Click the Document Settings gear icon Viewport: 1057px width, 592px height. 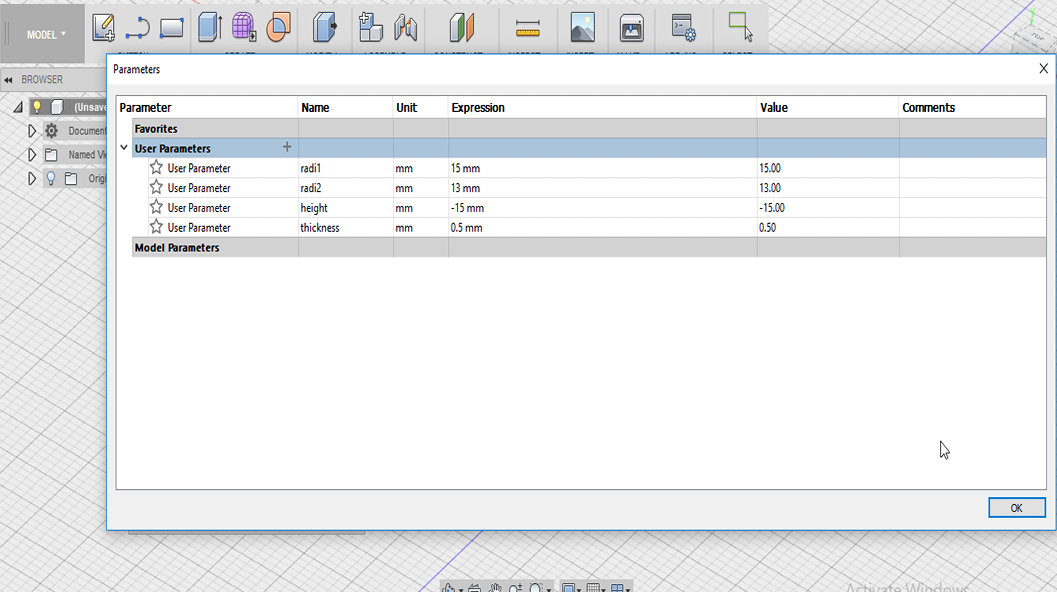pyautogui.click(x=51, y=131)
